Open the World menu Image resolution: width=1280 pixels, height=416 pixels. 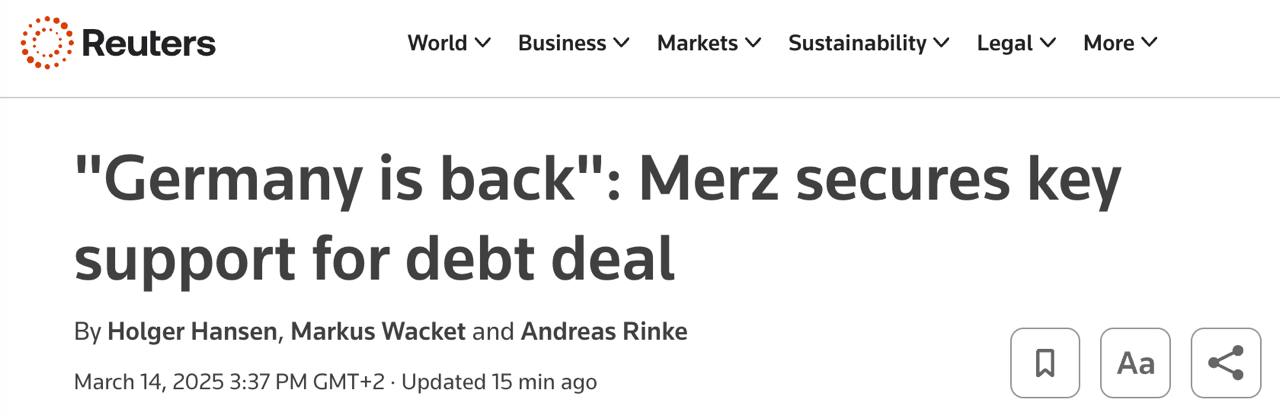click(x=437, y=43)
